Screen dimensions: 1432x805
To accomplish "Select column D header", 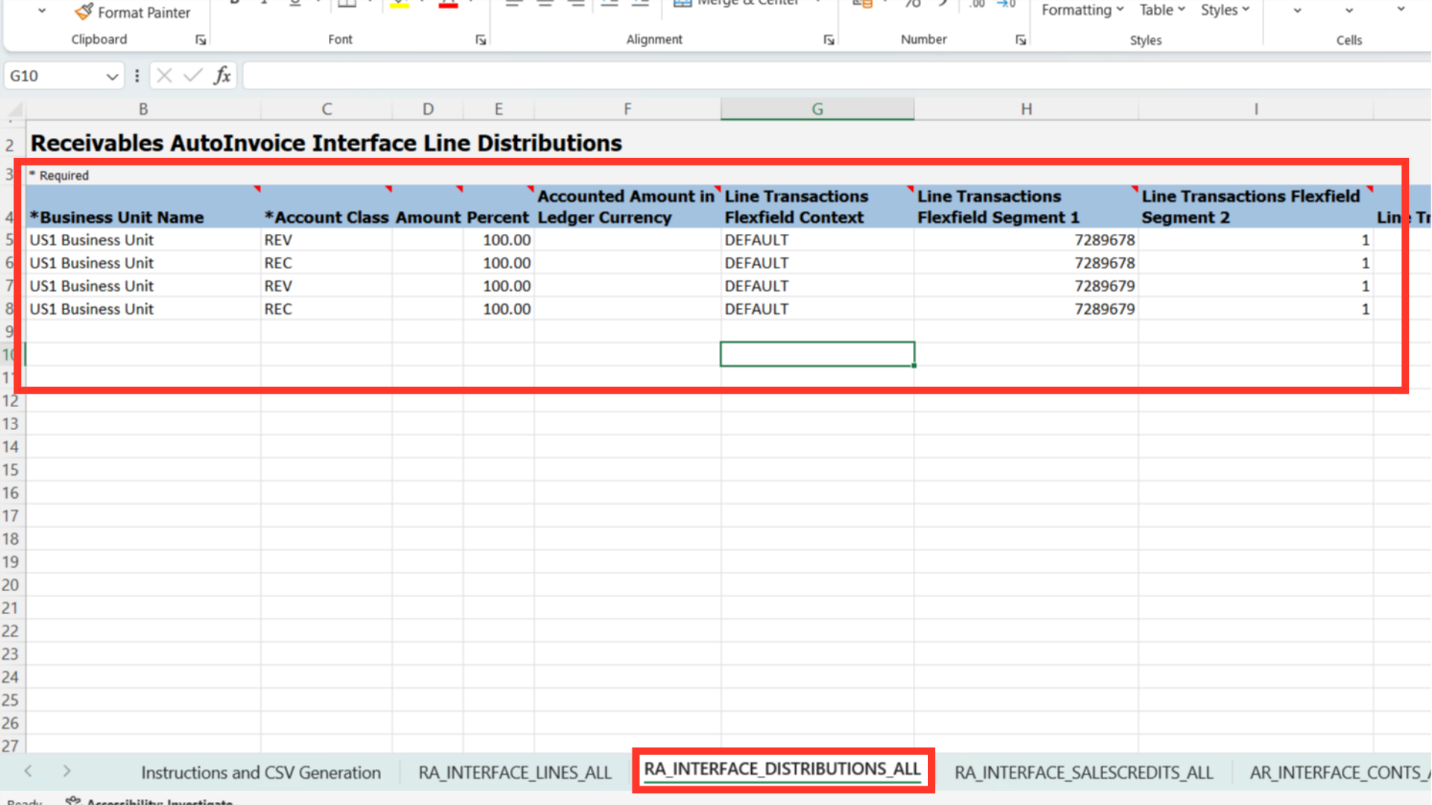I will pyautogui.click(x=428, y=110).
